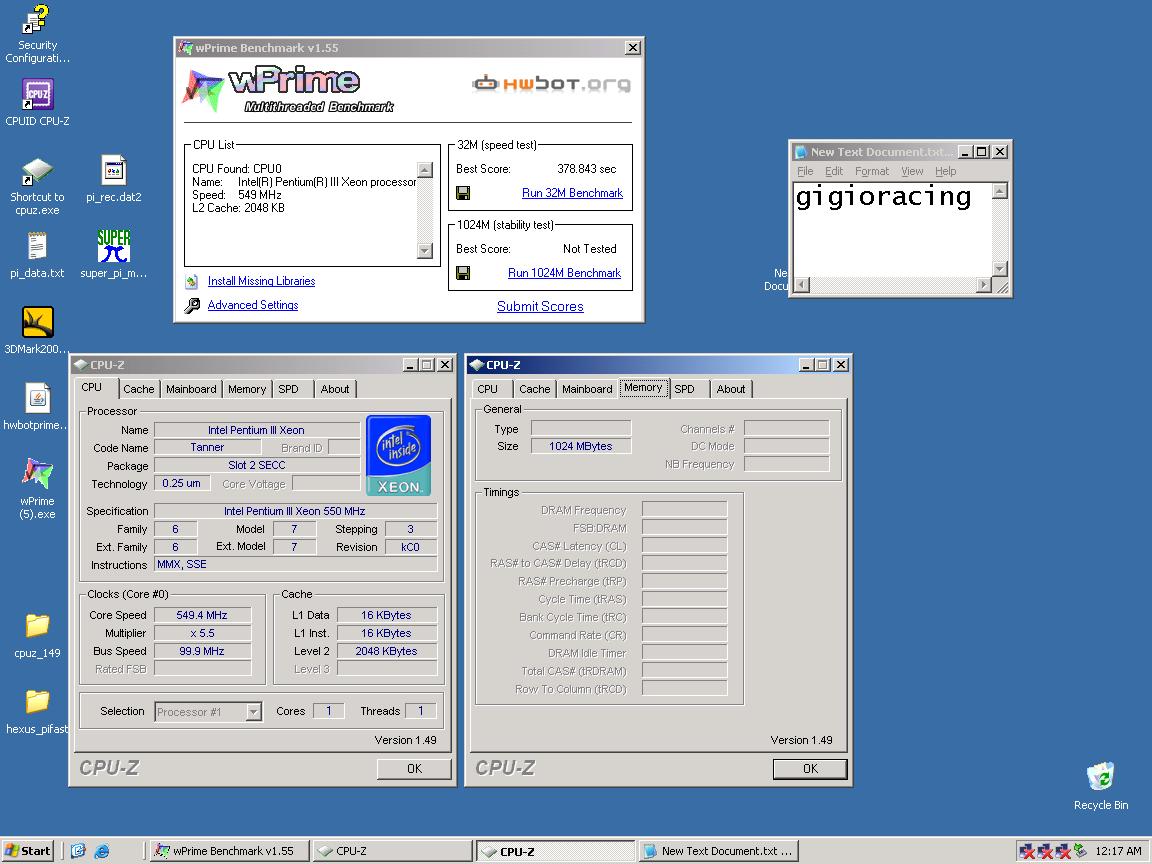This screenshot has width=1152, height=864.
Task: Select the first CPU-Z taskbar button
Action: (x=392, y=852)
